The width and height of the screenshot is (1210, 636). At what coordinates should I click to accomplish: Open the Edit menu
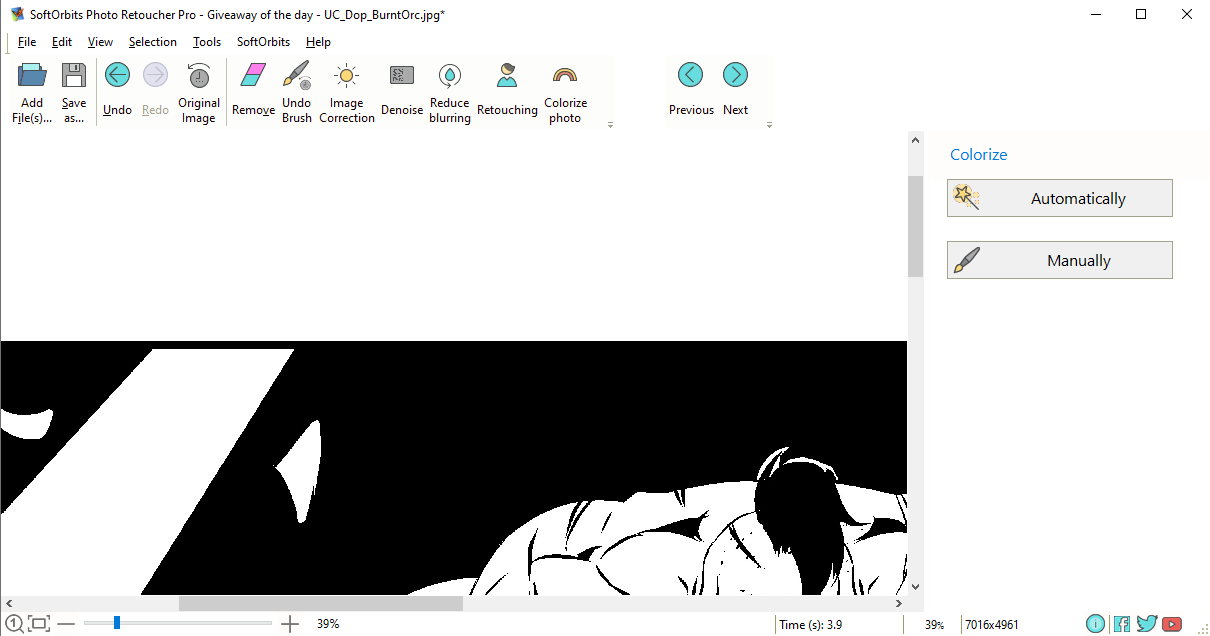pyautogui.click(x=62, y=42)
